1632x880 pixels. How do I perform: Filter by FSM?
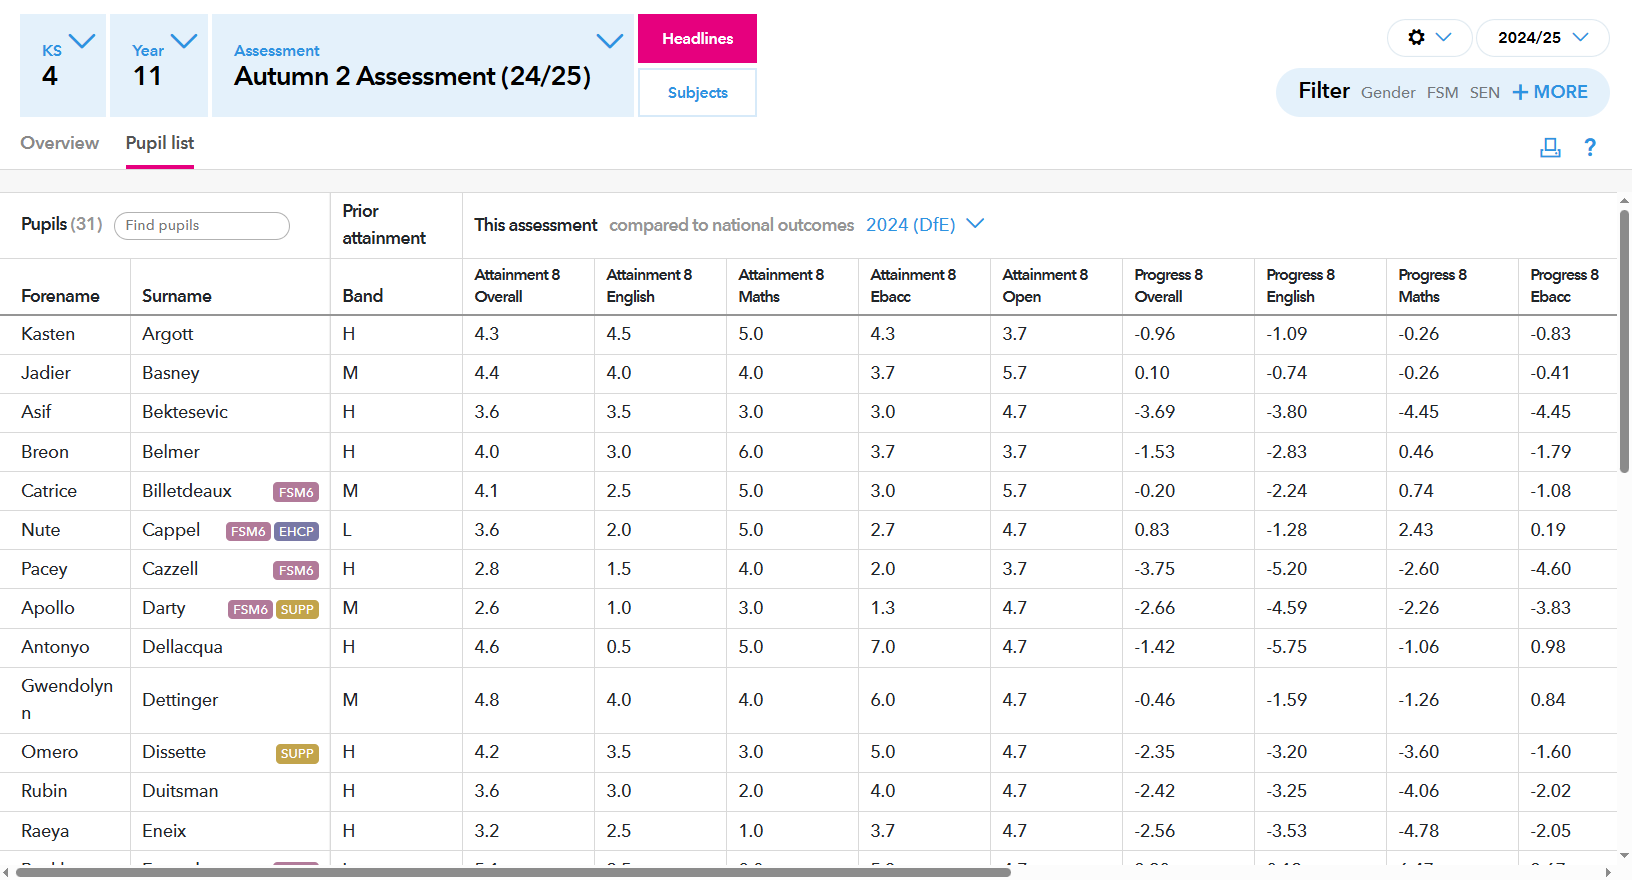click(x=1442, y=93)
